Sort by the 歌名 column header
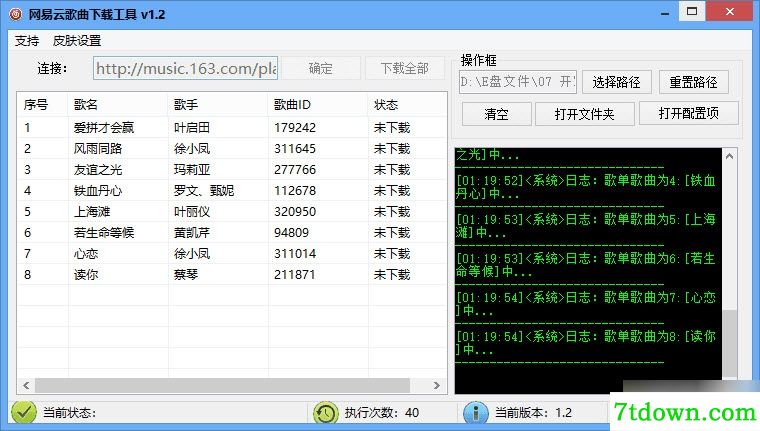 tap(118, 105)
